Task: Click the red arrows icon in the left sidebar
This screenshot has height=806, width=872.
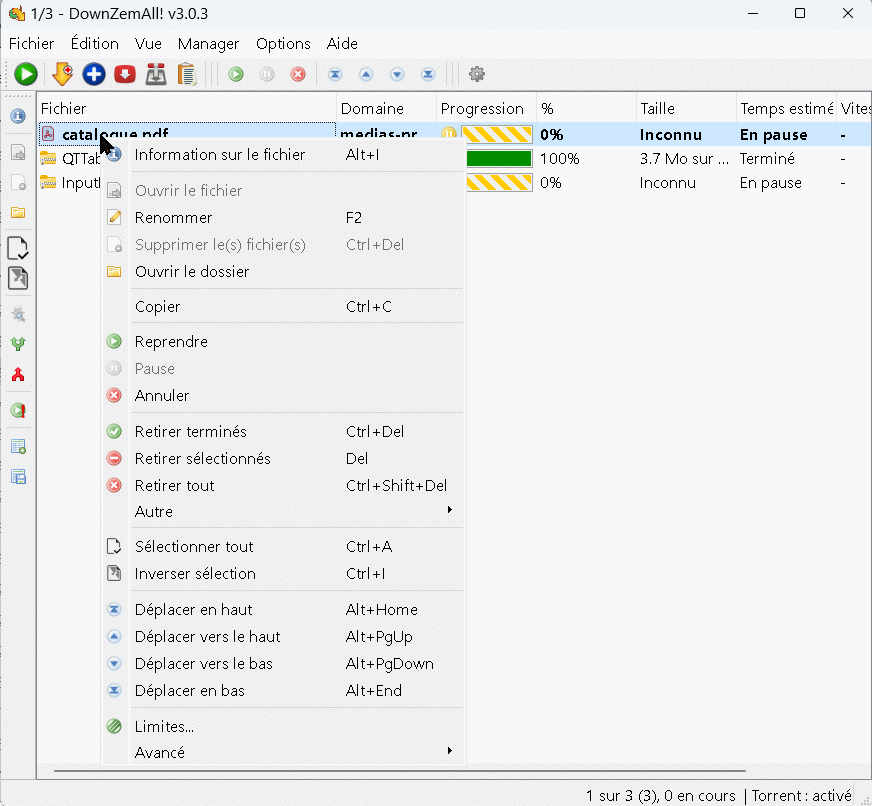Action: (x=18, y=374)
